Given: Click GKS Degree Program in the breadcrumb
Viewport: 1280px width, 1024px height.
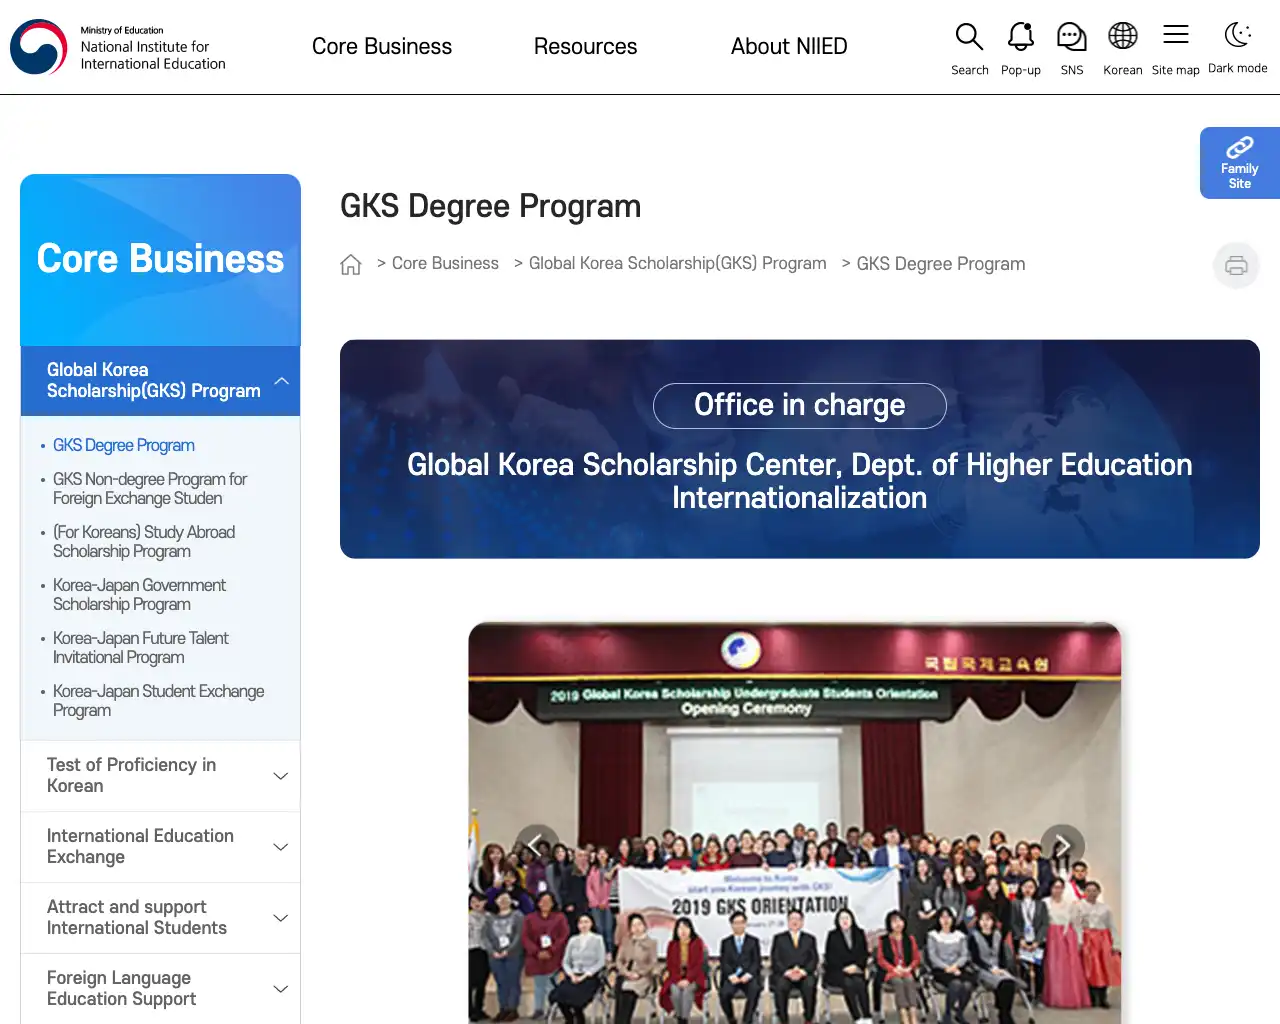Looking at the screenshot, I should coord(941,264).
